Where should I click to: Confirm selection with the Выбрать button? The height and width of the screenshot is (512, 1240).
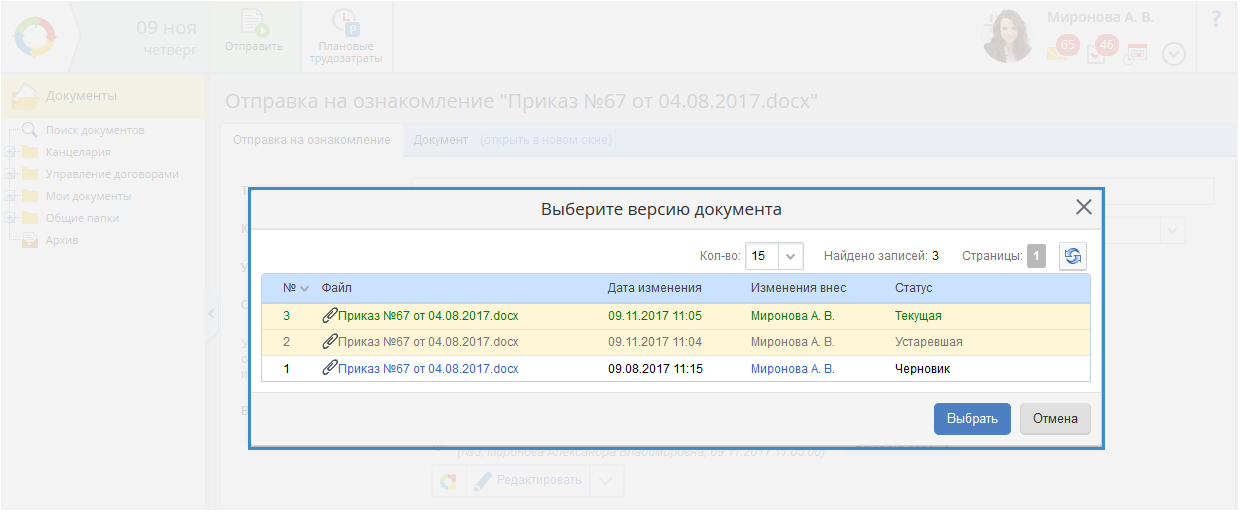pyautogui.click(x=972, y=419)
